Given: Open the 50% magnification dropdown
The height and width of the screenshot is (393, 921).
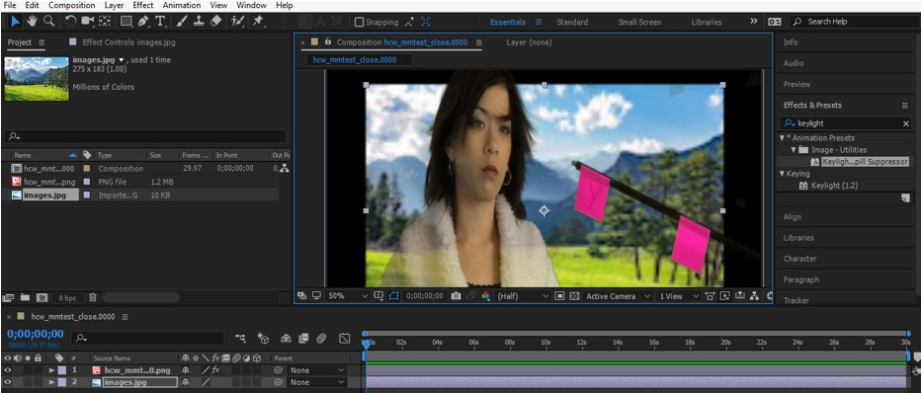Looking at the screenshot, I should pyautogui.click(x=348, y=296).
